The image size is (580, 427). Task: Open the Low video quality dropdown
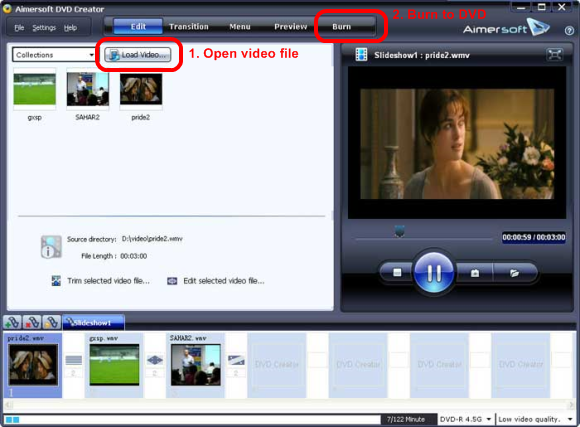point(535,419)
